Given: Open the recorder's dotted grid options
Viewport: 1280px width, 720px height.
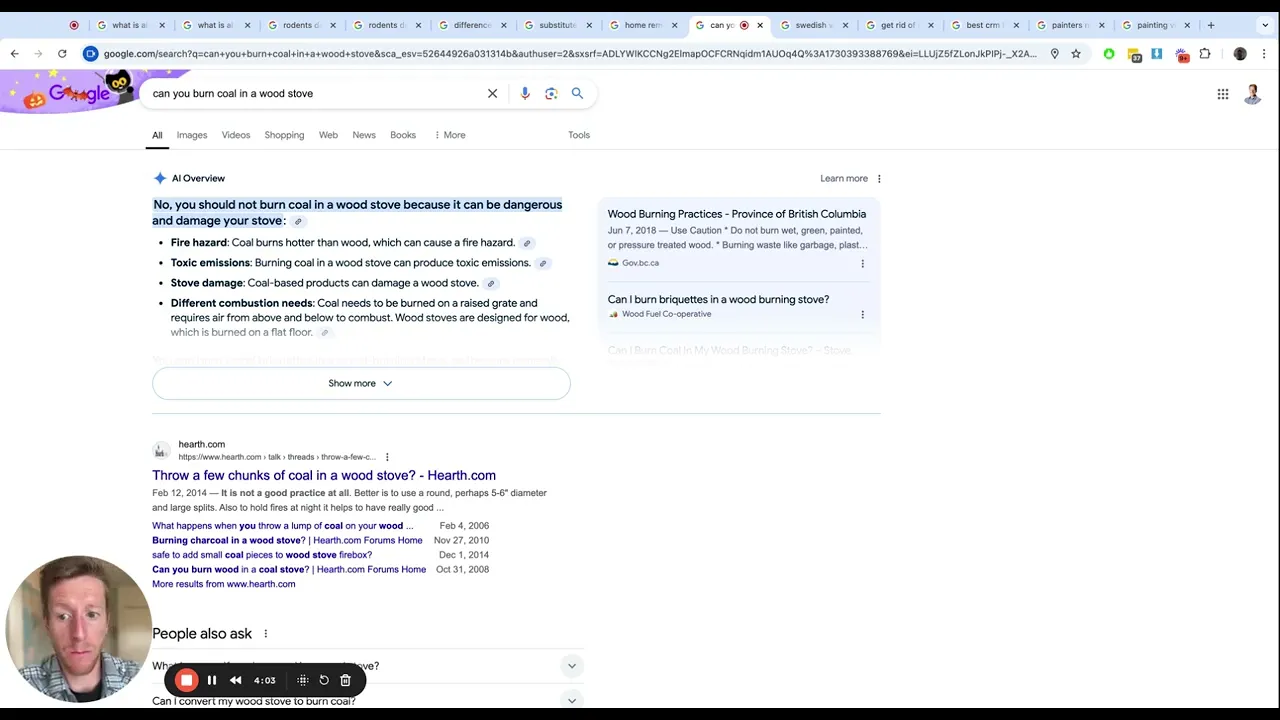Looking at the screenshot, I should (303, 680).
